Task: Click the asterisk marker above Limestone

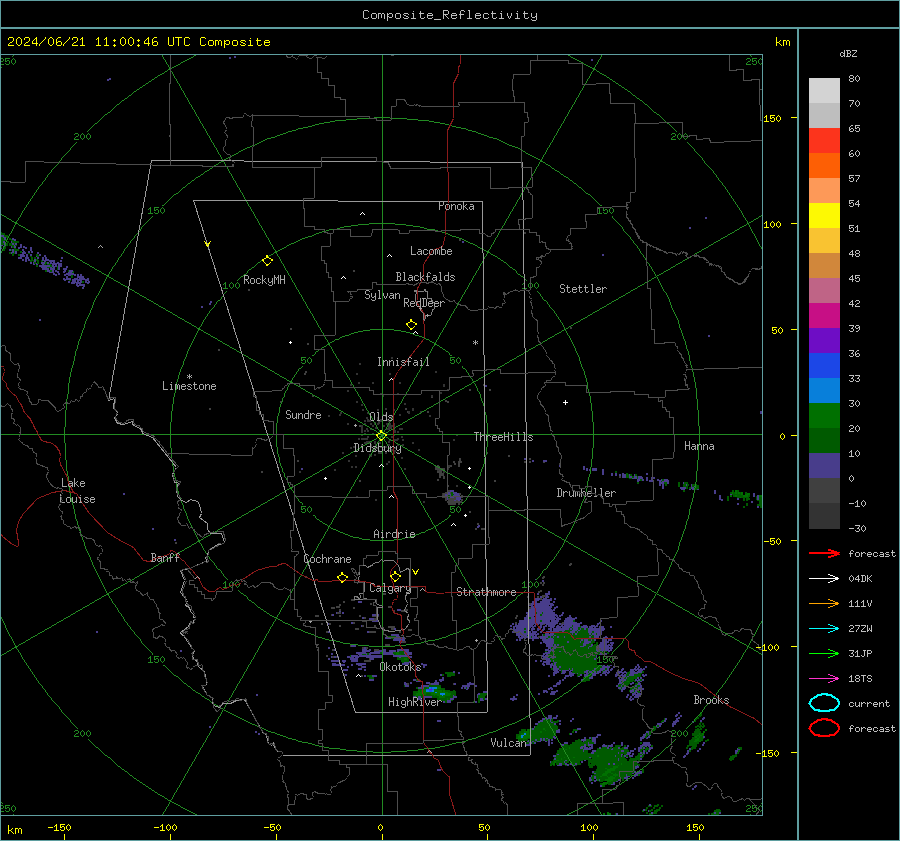Action: [x=189, y=377]
